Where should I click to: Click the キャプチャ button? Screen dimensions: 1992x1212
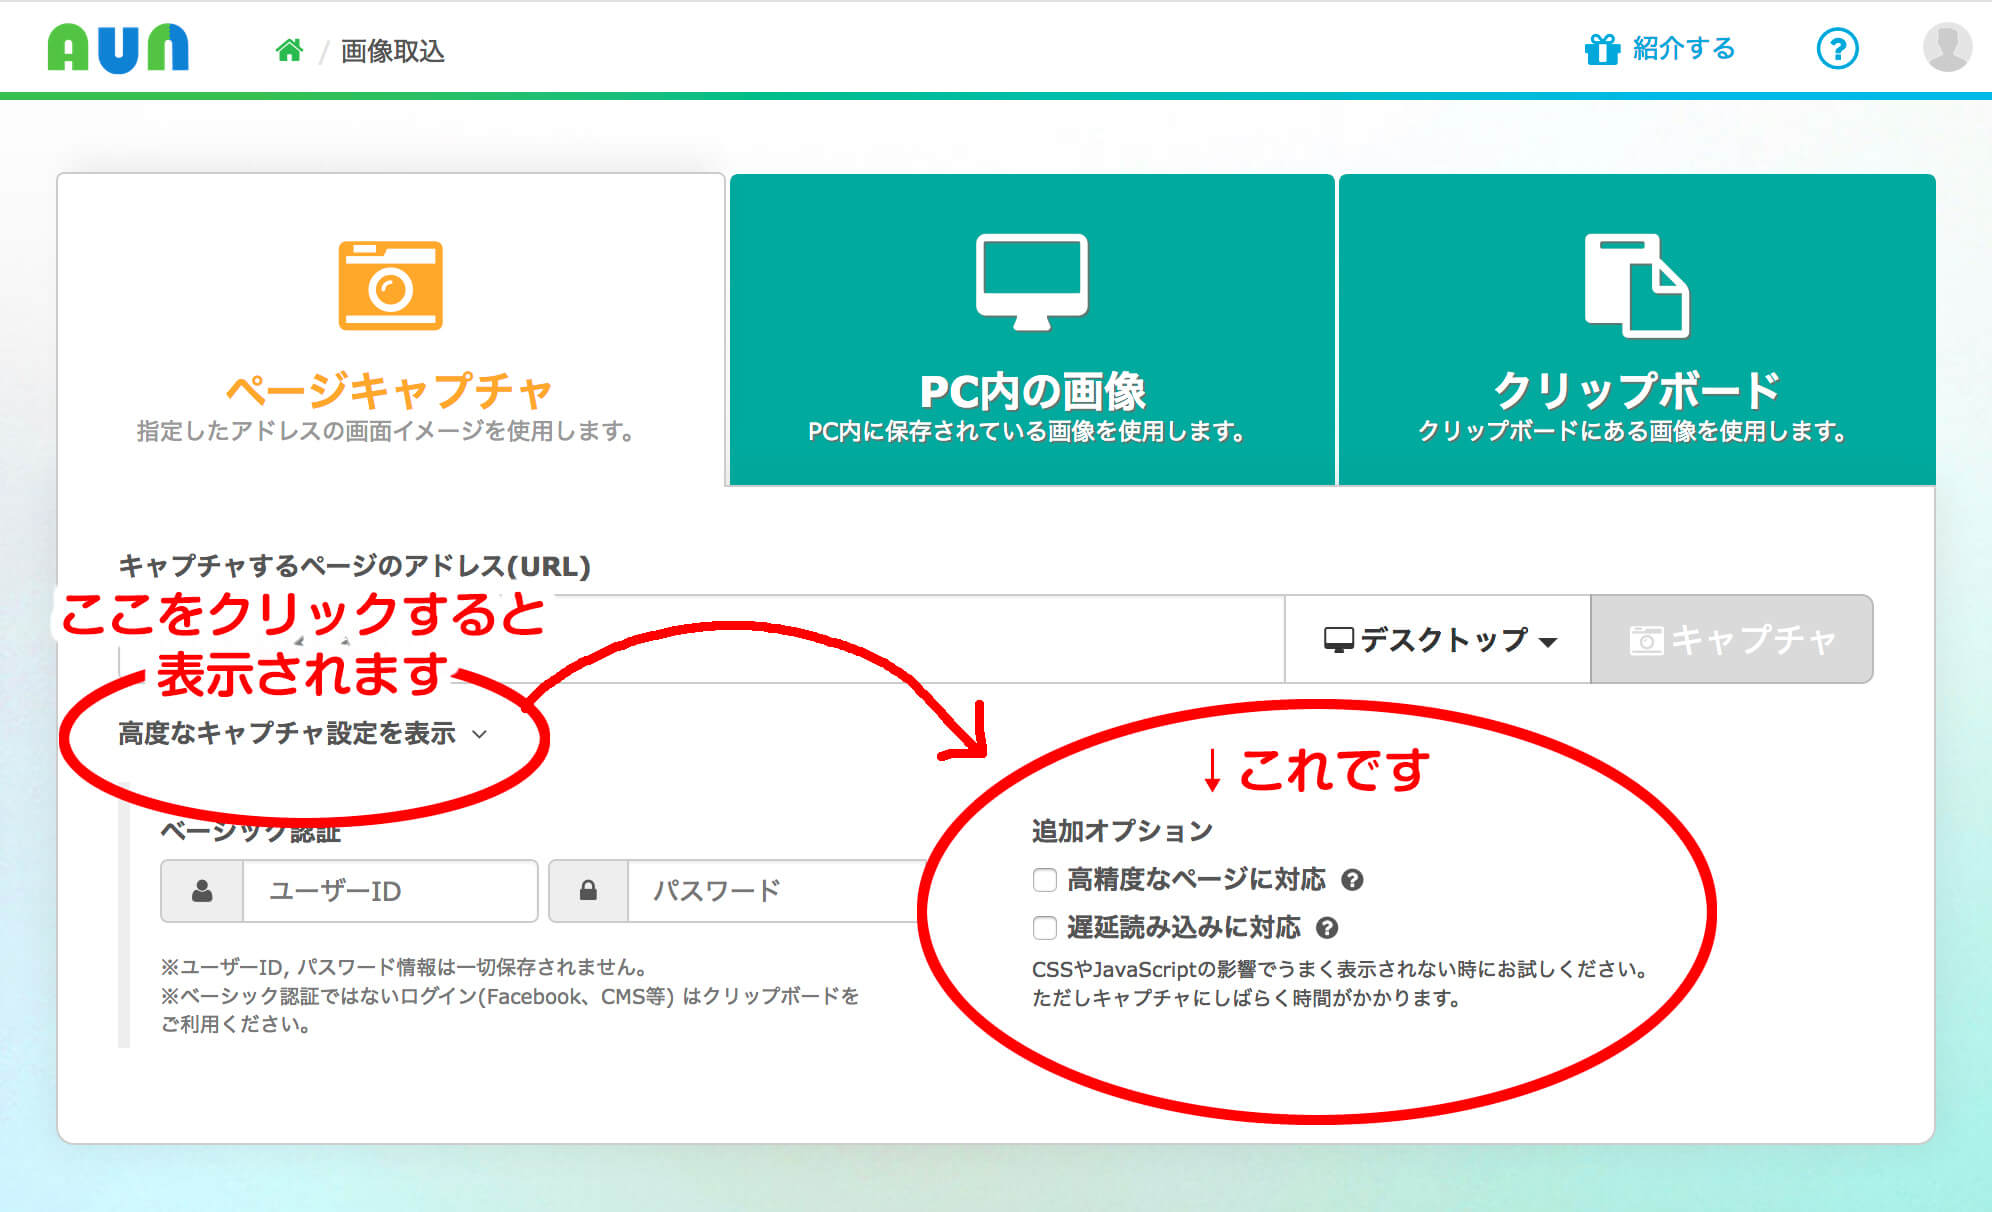pos(1732,640)
